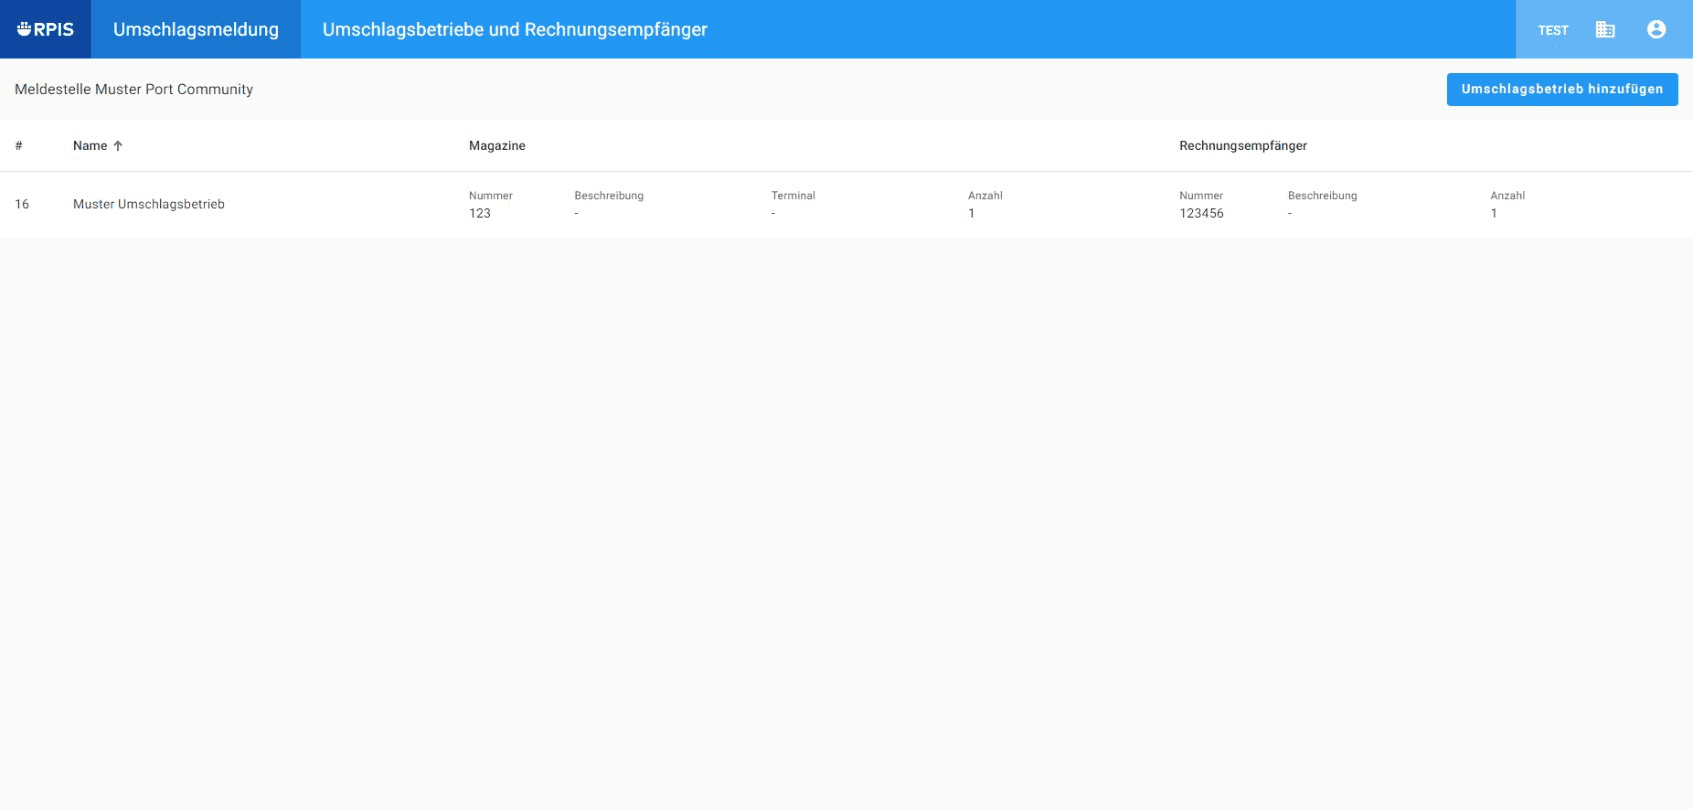Switch to the Umschlagsmeldung tab
The image size is (1693, 809).
(x=196, y=30)
